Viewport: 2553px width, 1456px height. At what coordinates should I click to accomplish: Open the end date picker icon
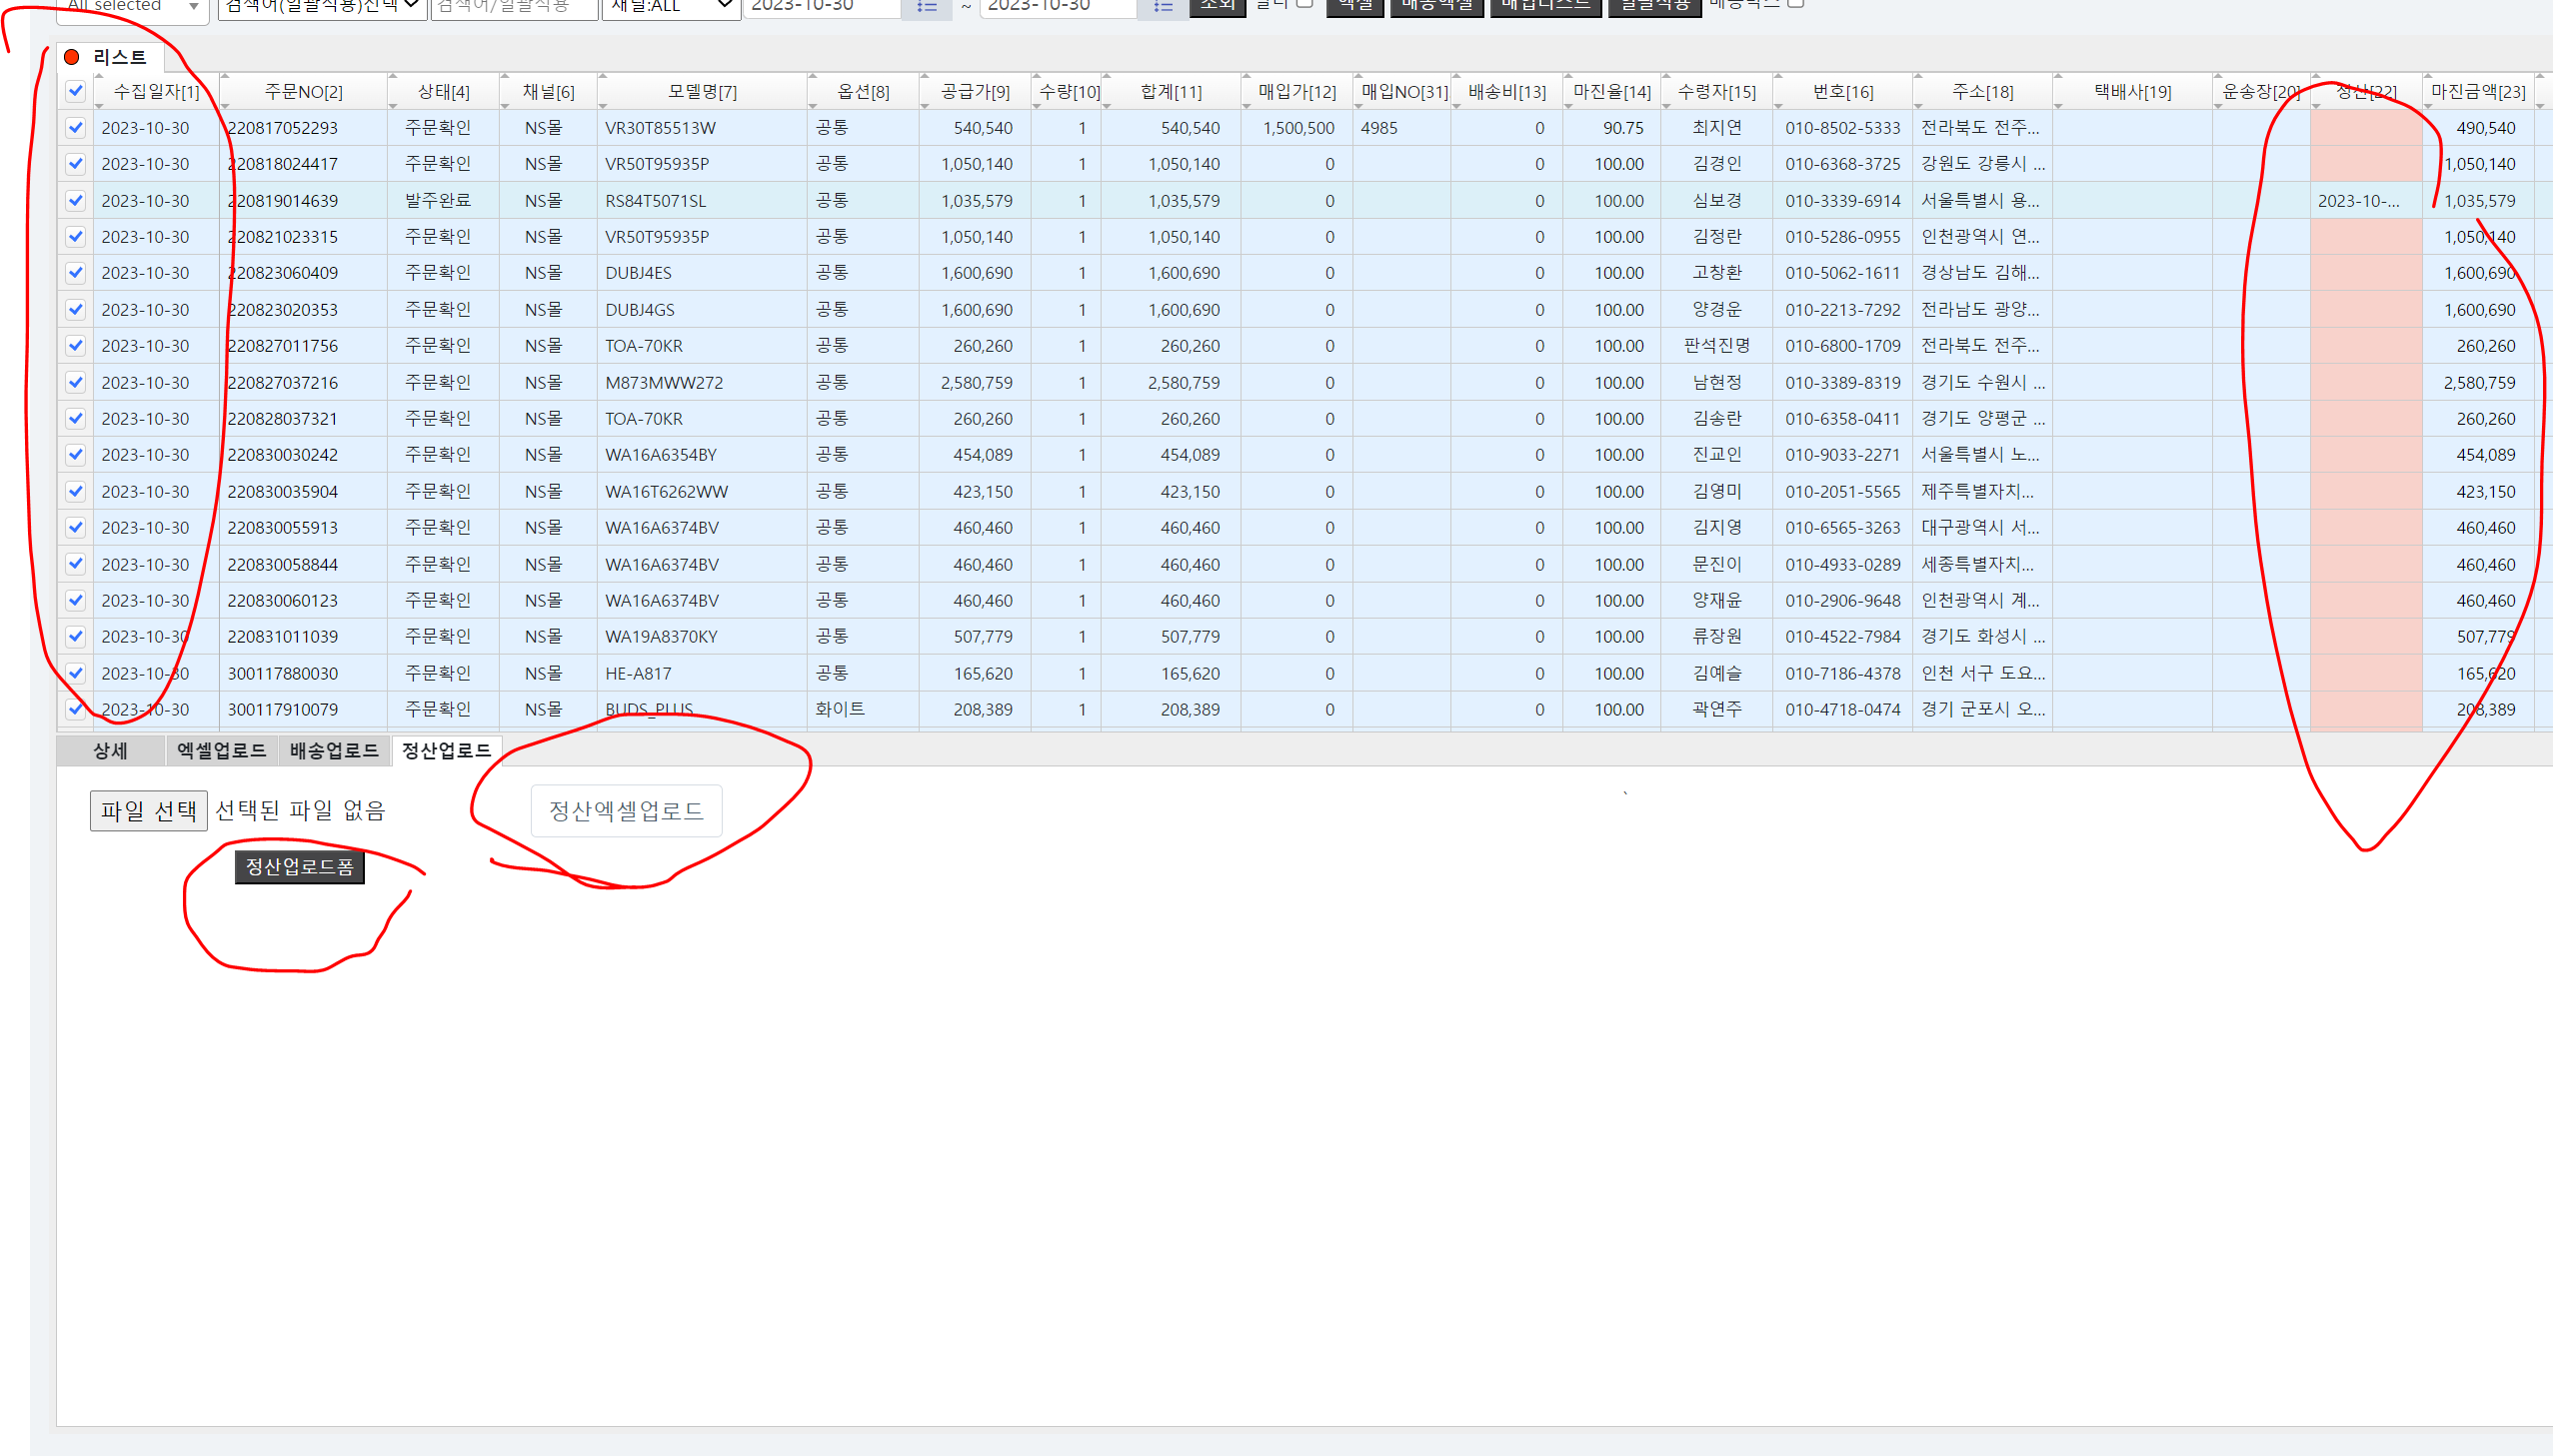pos(1162,7)
